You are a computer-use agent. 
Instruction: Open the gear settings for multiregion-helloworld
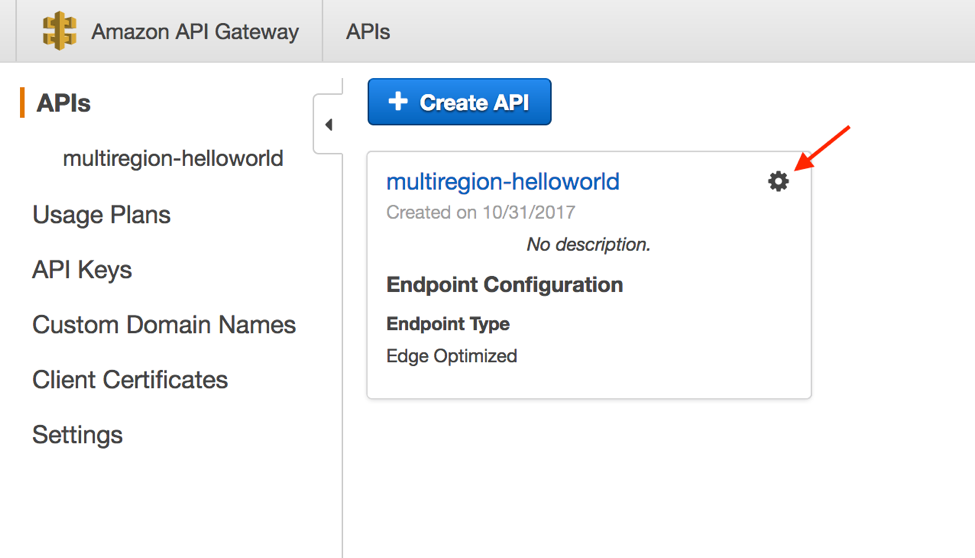coord(778,181)
